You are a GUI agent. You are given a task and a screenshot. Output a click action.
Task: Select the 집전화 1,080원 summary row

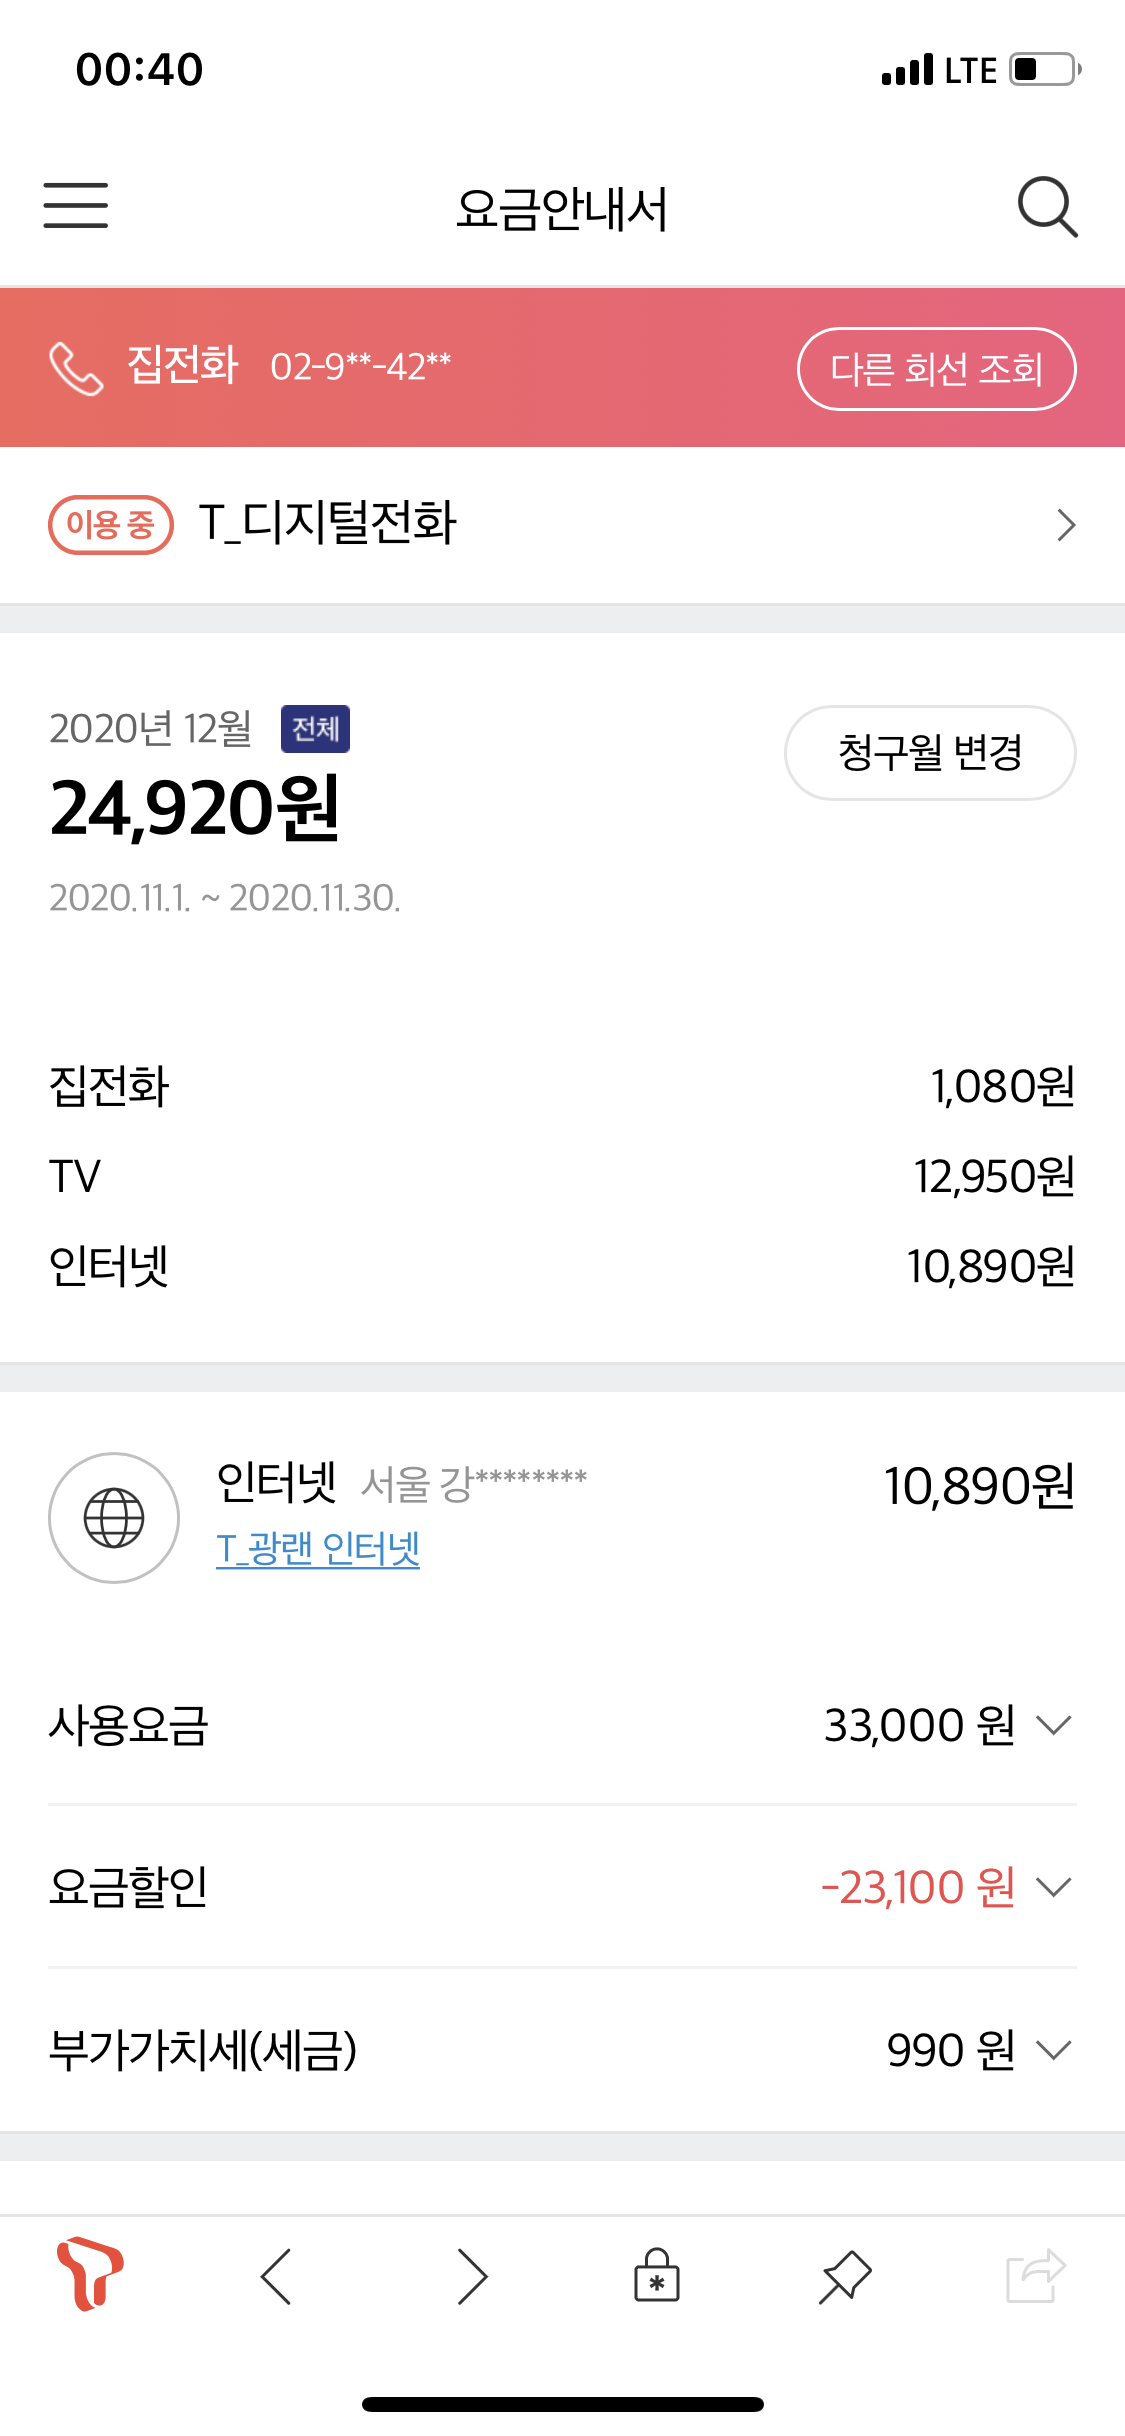pos(562,1086)
